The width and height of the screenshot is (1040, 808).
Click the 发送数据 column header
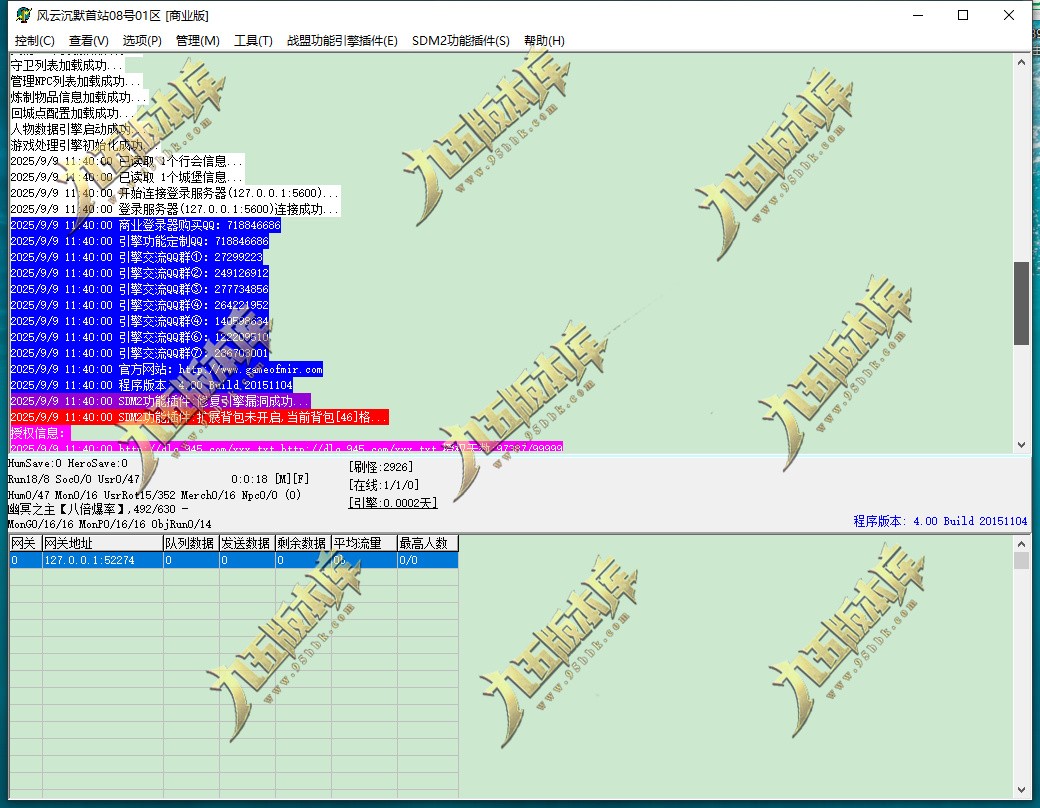tap(247, 543)
